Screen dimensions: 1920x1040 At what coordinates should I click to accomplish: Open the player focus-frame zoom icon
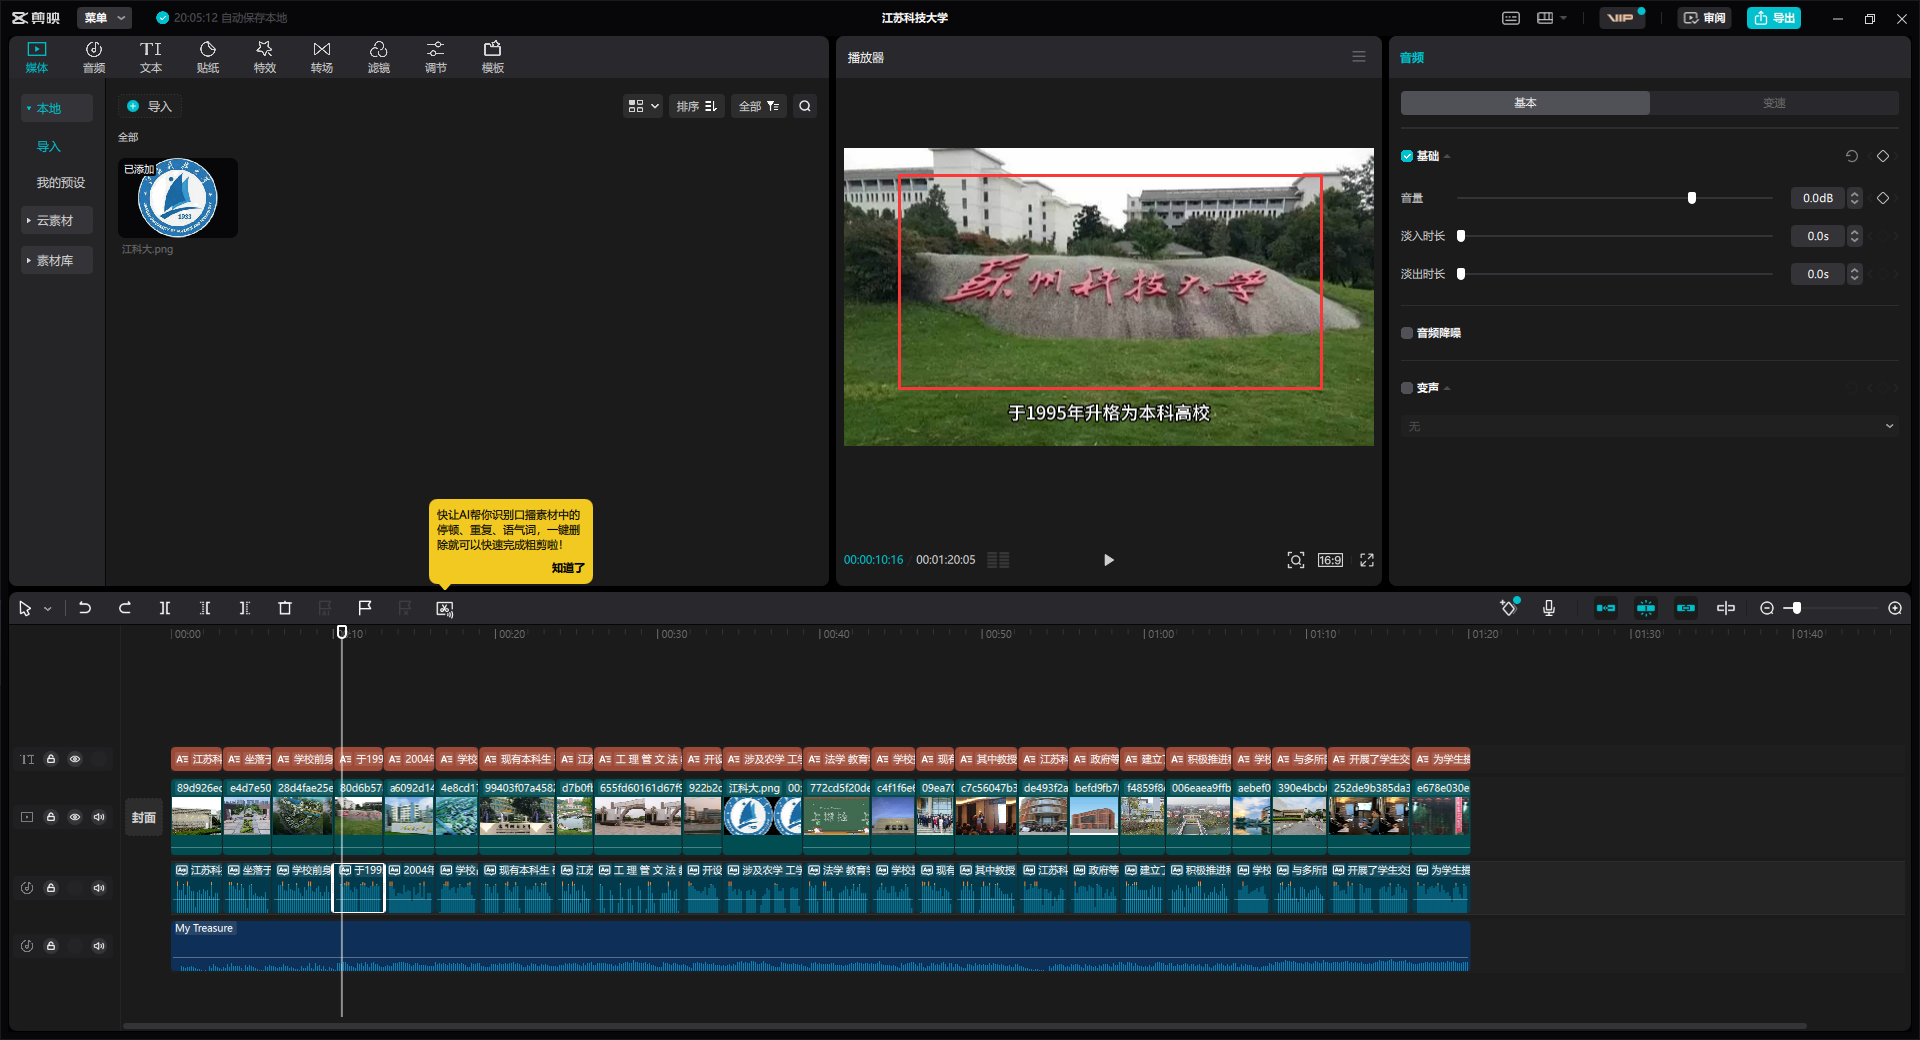(x=1296, y=560)
